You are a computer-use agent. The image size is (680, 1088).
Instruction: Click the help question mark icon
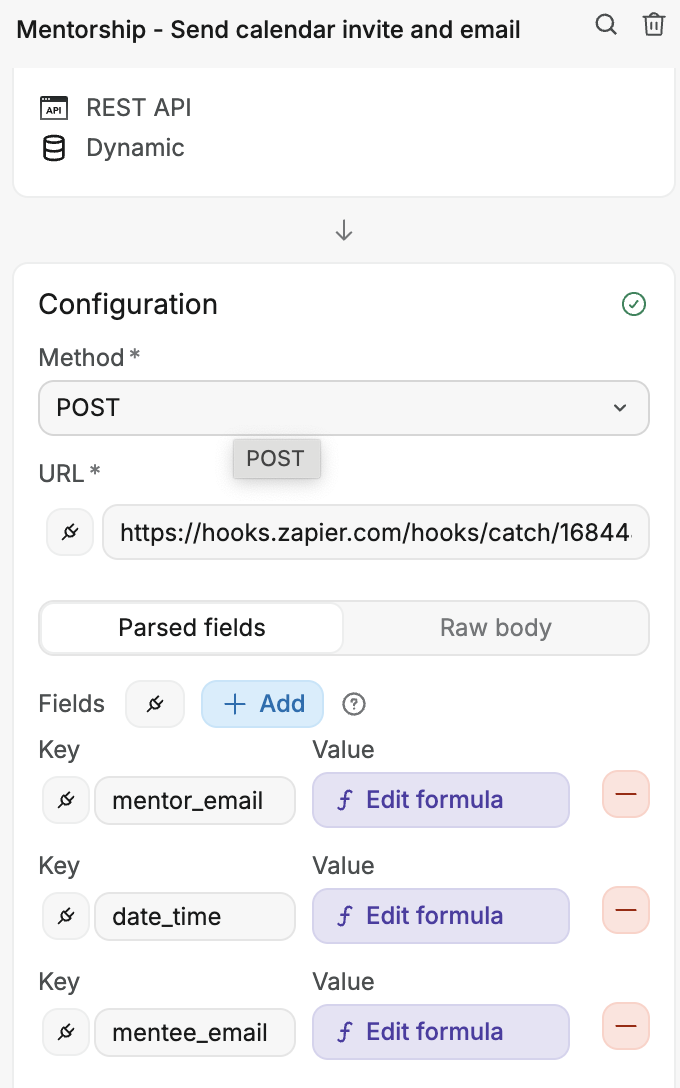pyautogui.click(x=354, y=704)
